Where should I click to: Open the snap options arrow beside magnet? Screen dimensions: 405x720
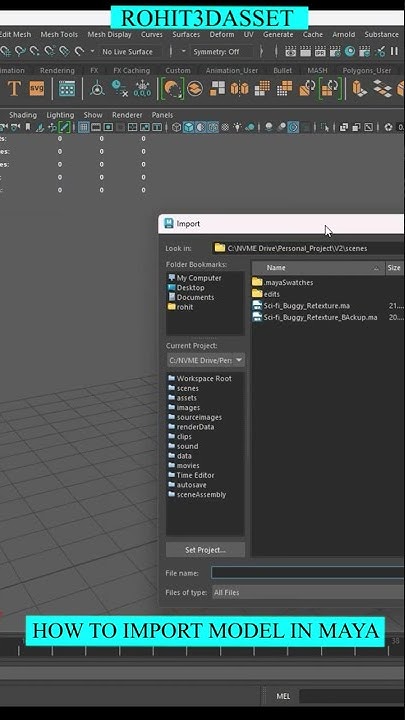(x=92, y=51)
